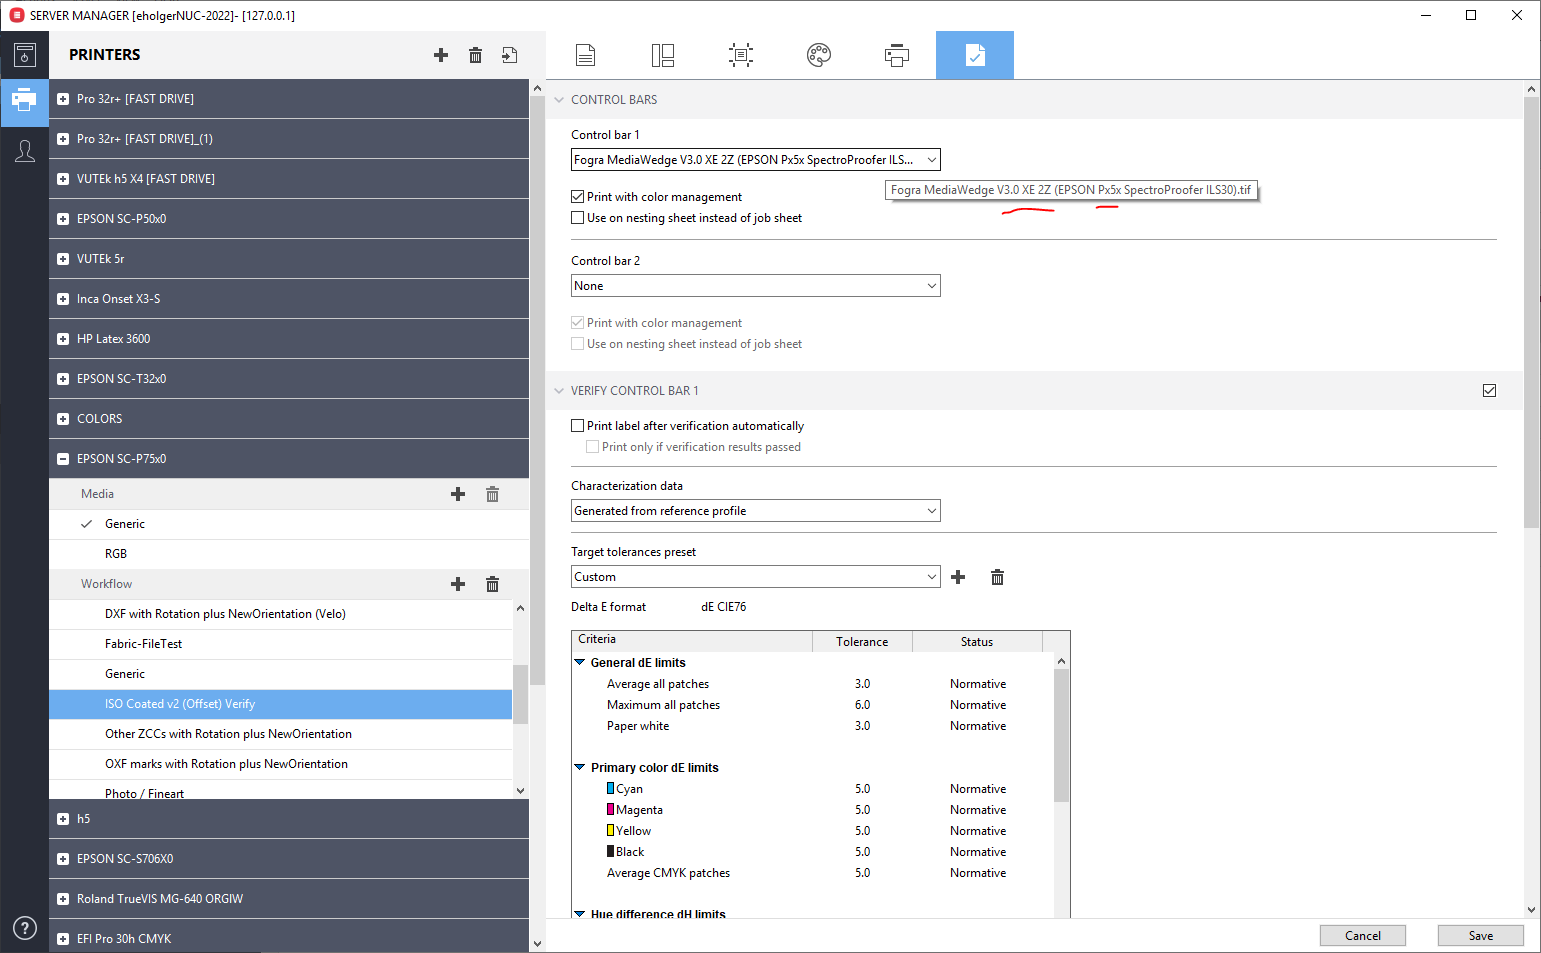Viewport: 1541px width, 953px height.
Task: Click the import printer icon in PRINTERS header
Action: pyautogui.click(x=510, y=55)
